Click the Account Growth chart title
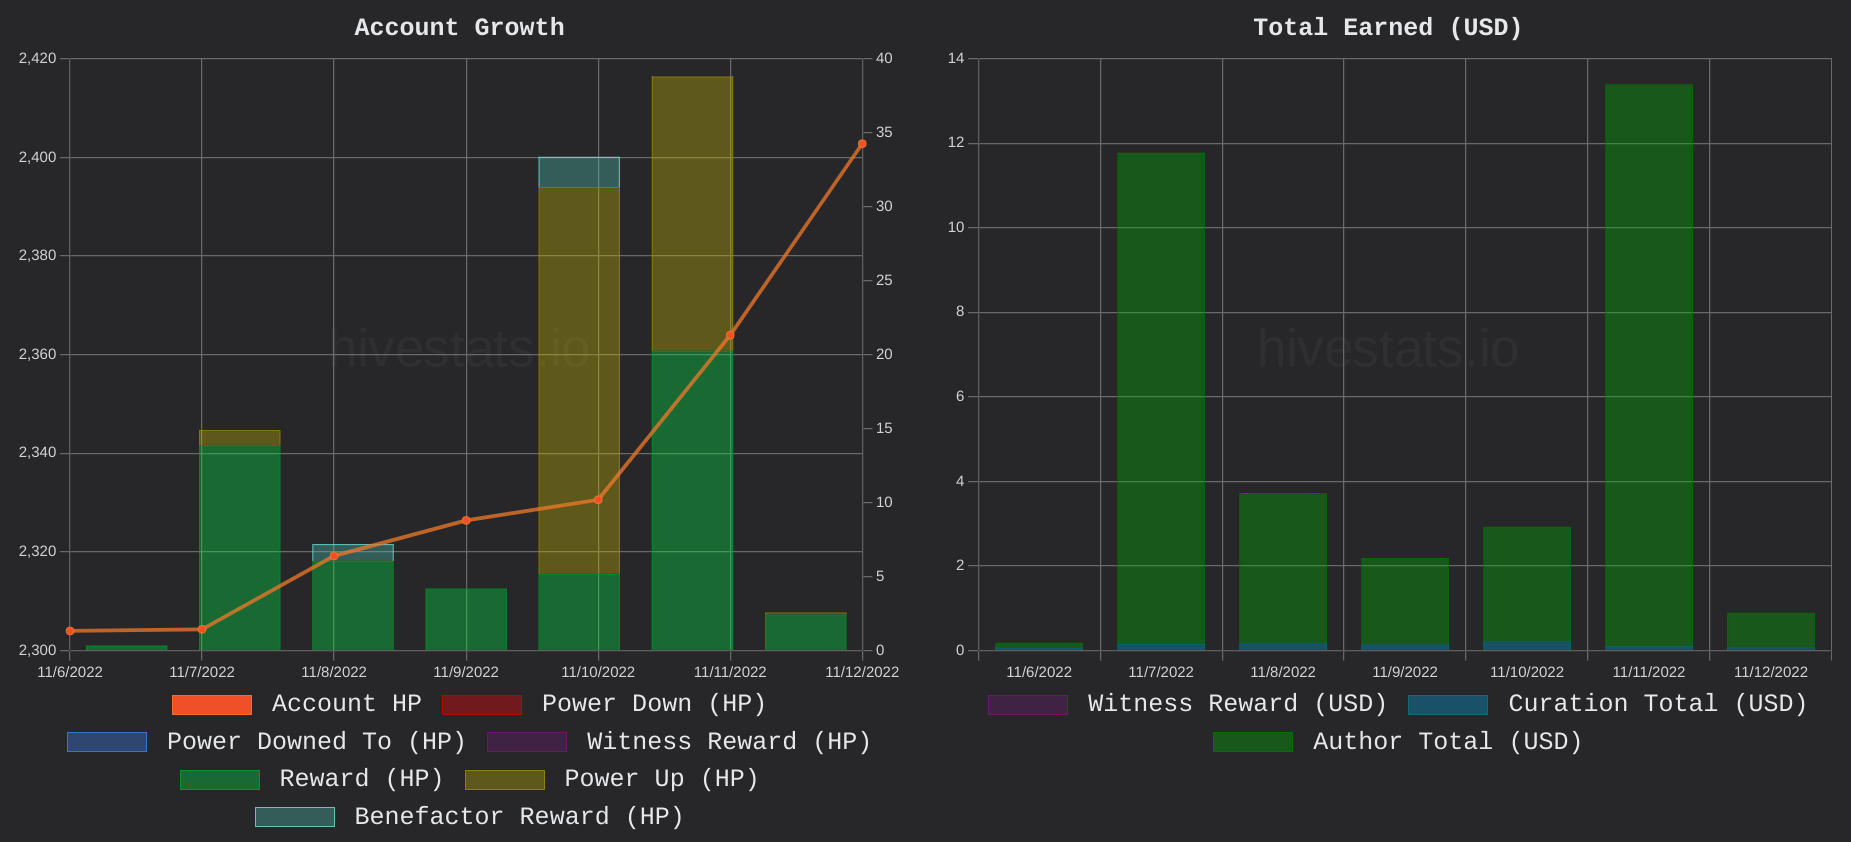Image resolution: width=1851 pixels, height=842 pixels. [460, 28]
